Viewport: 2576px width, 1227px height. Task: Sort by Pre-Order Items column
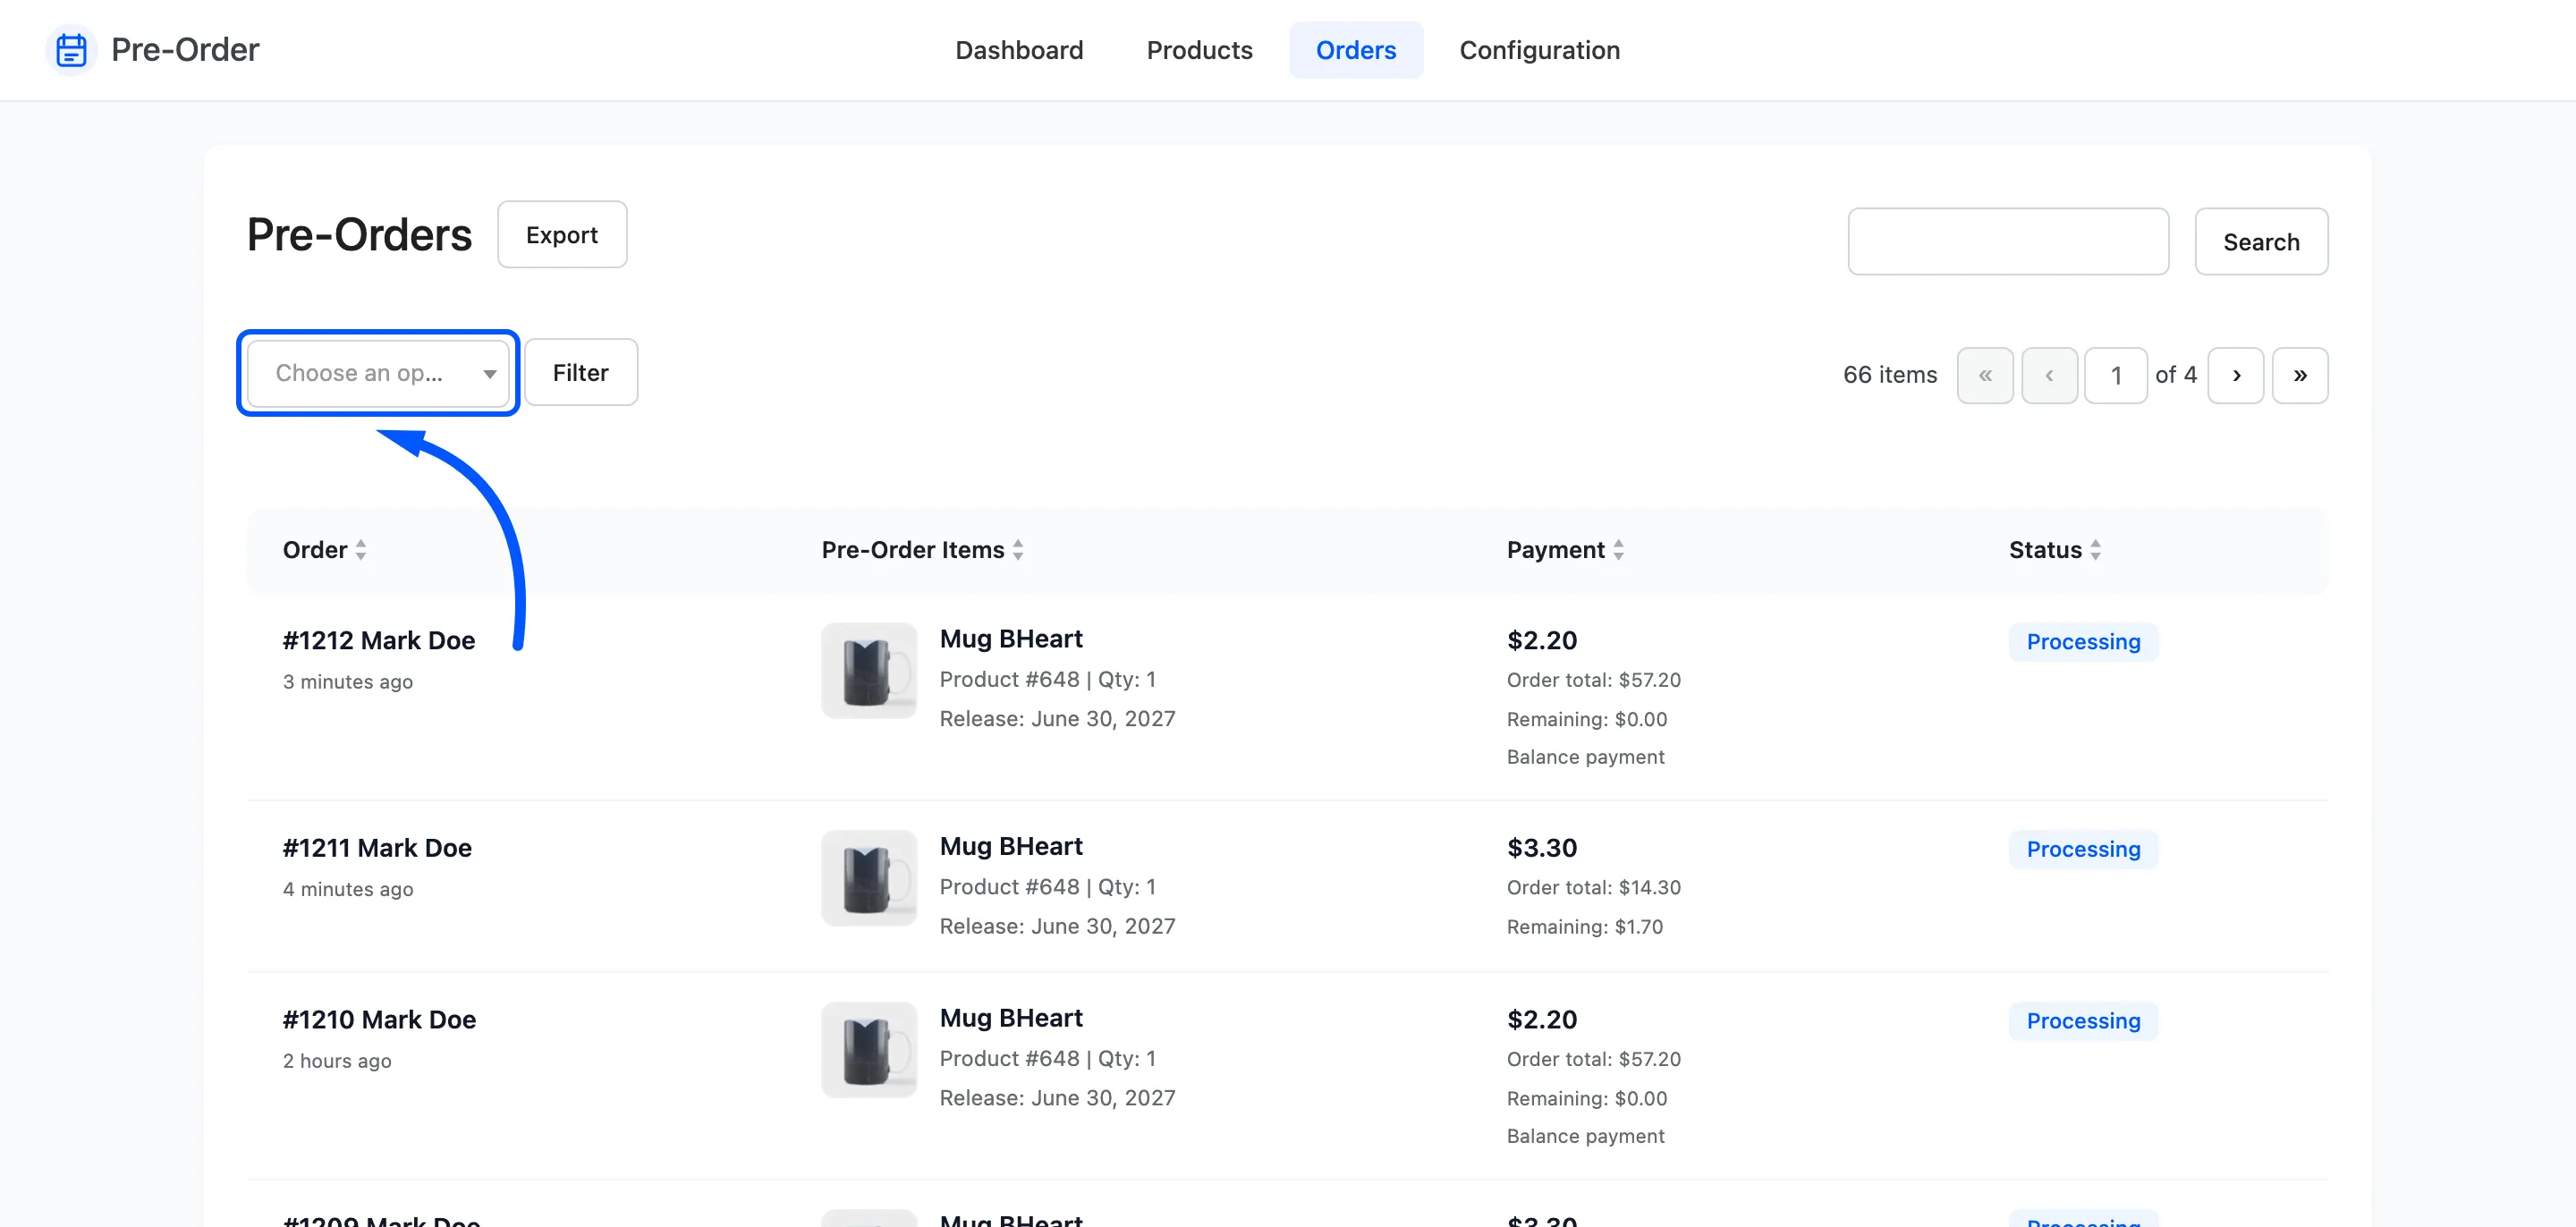pyautogui.click(x=922, y=550)
